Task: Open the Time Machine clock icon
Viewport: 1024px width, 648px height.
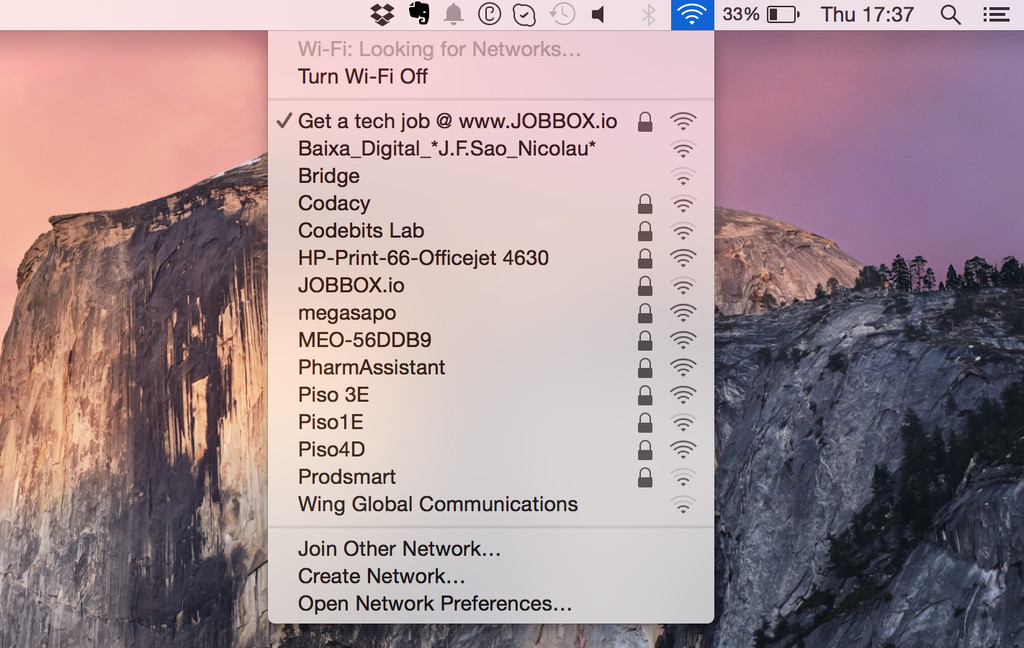Action: (x=562, y=14)
